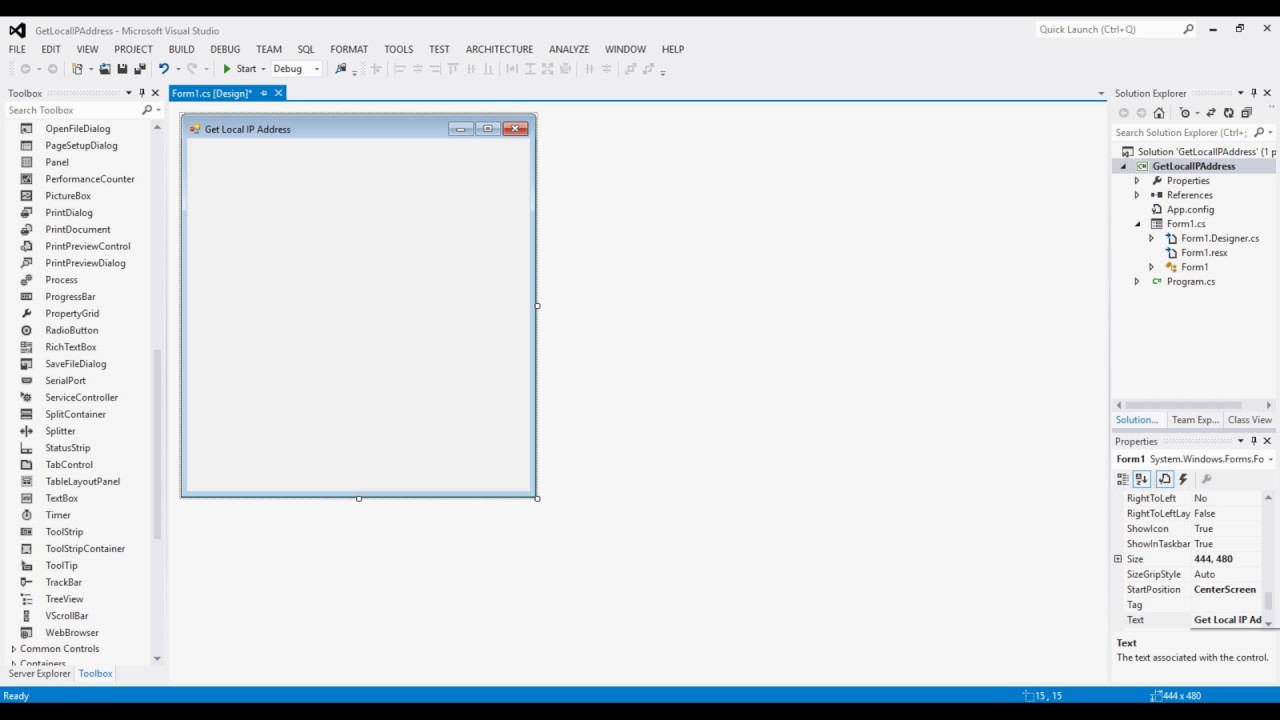This screenshot has height=720, width=1280.
Task: Switch Properties to Categorized view icon
Action: (x=1123, y=480)
